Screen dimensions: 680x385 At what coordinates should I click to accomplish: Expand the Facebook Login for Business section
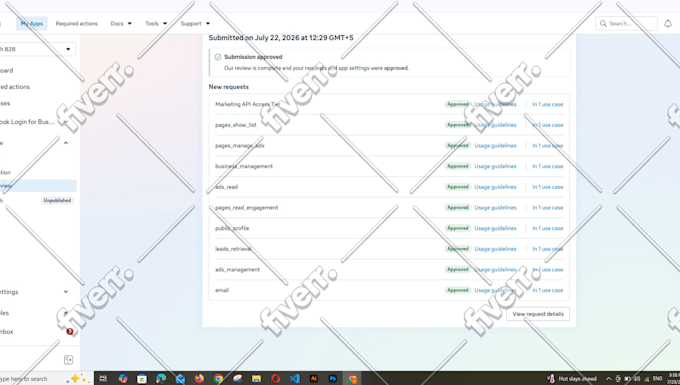[x=66, y=122]
